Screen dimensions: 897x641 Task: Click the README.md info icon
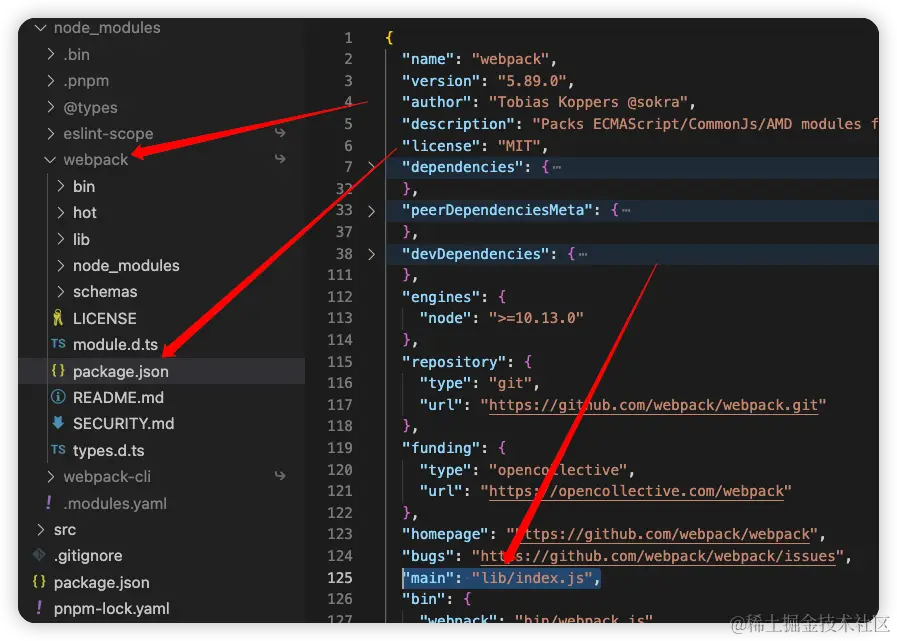58,397
